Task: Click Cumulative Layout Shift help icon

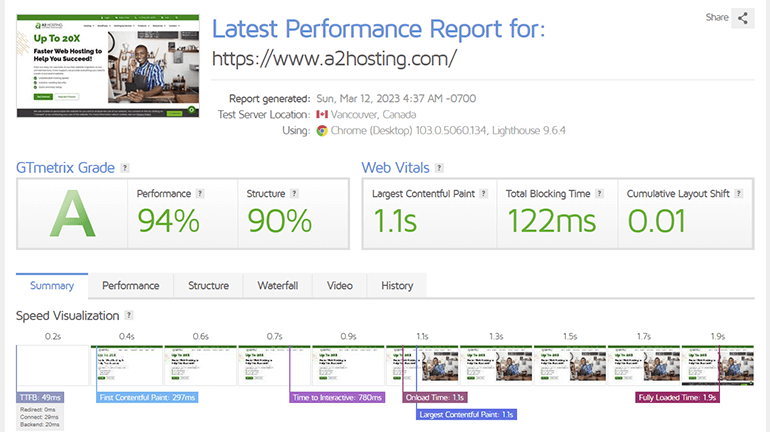Action: [739, 193]
